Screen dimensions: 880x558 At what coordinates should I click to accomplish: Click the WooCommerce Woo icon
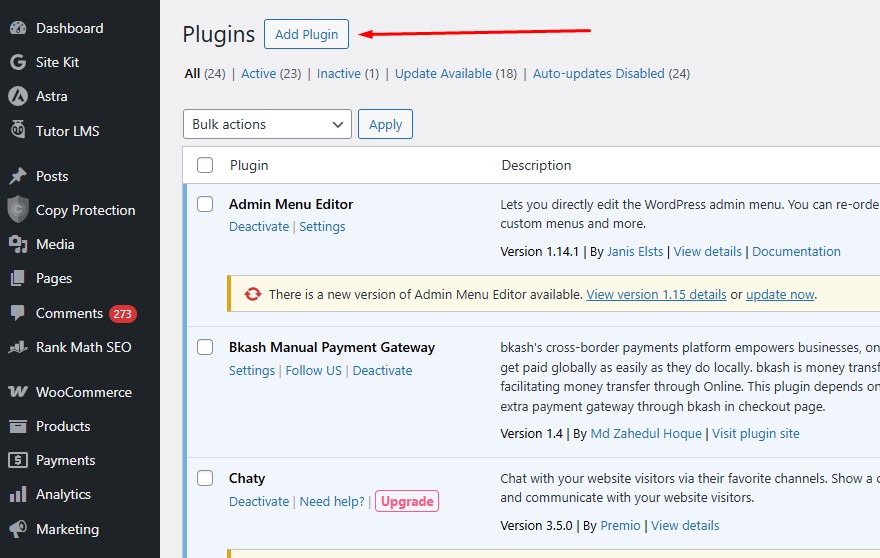(x=17, y=392)
